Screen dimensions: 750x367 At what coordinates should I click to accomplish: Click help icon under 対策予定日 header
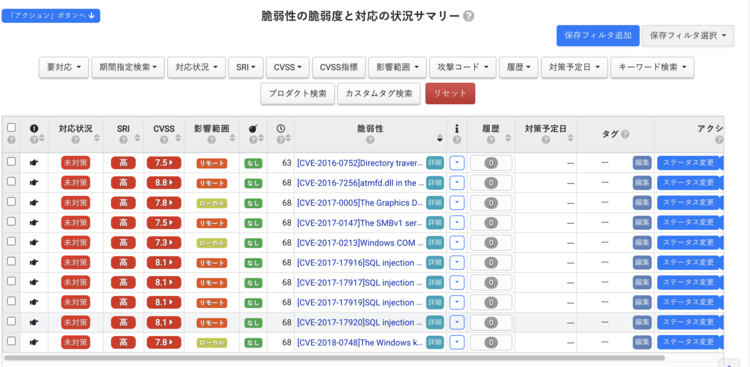click(x=546, y=140)
